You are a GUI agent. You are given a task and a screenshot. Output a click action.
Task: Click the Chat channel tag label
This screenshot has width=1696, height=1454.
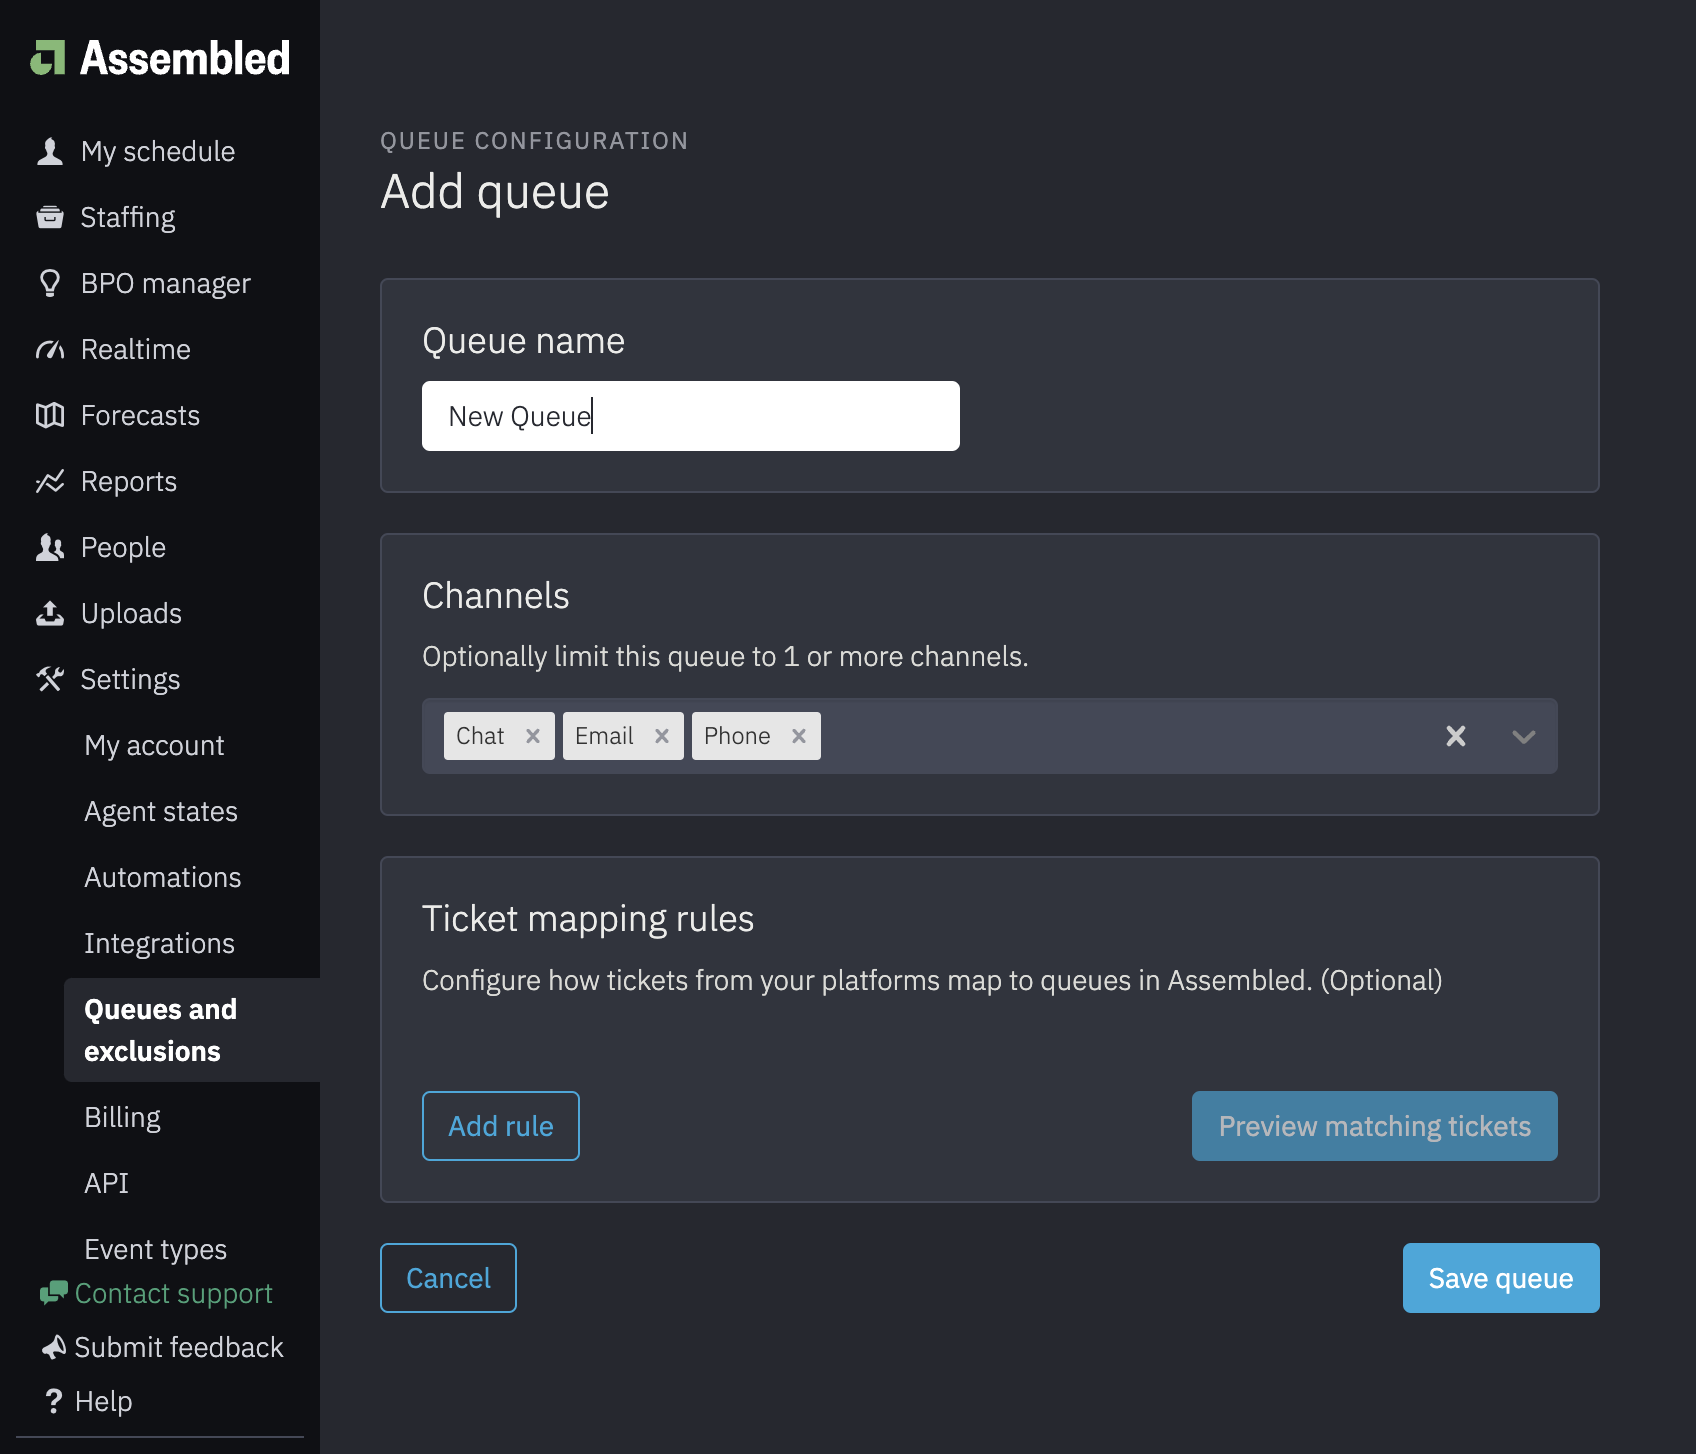click(480, 736)
